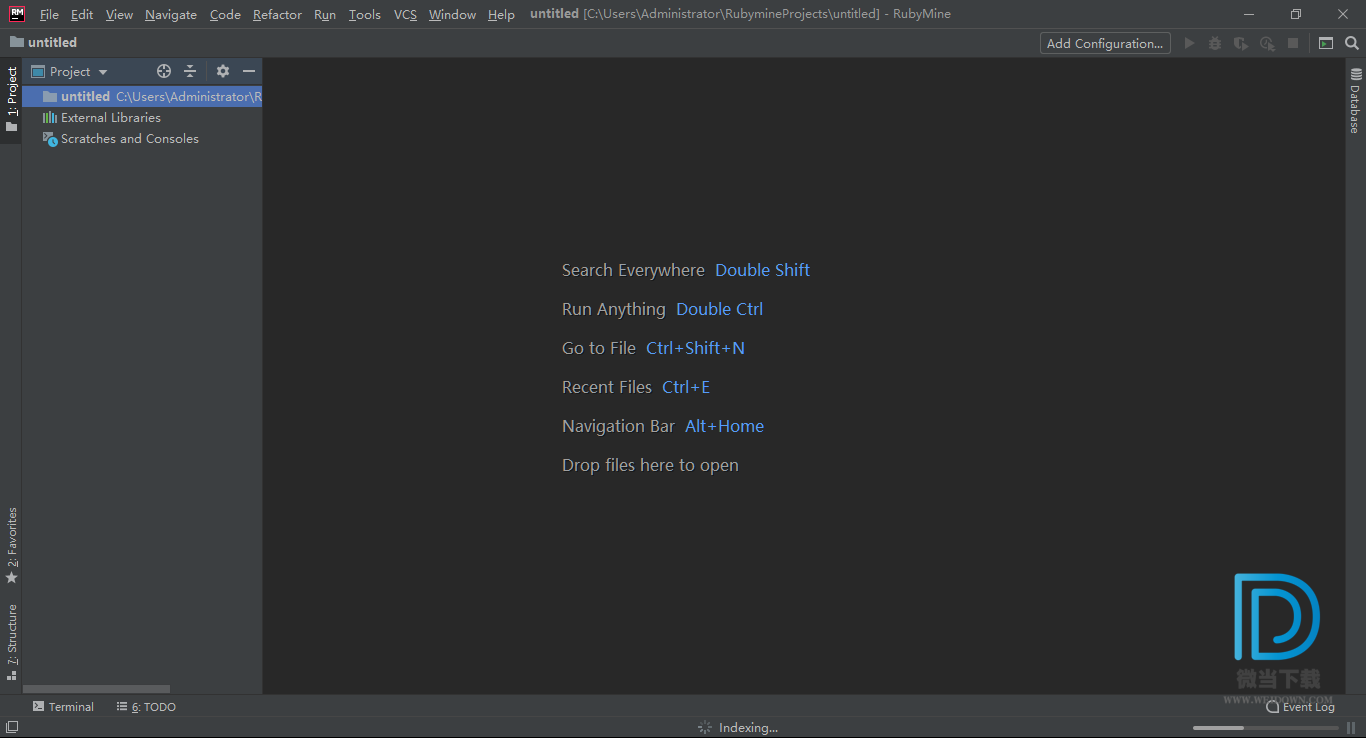This screenshot has width=1366, height=738.
Task: Open the Help menu
Action: (501, 14)
